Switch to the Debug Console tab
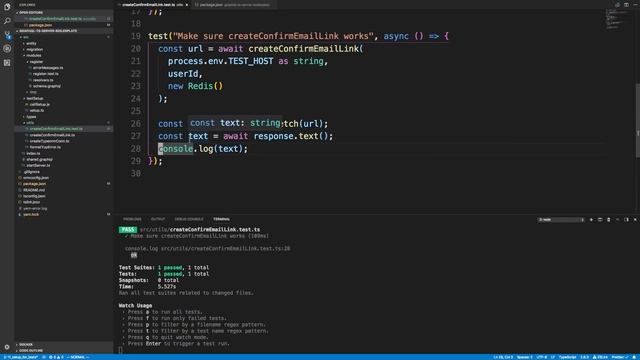 pyautogui.click(x=189, y=219)
